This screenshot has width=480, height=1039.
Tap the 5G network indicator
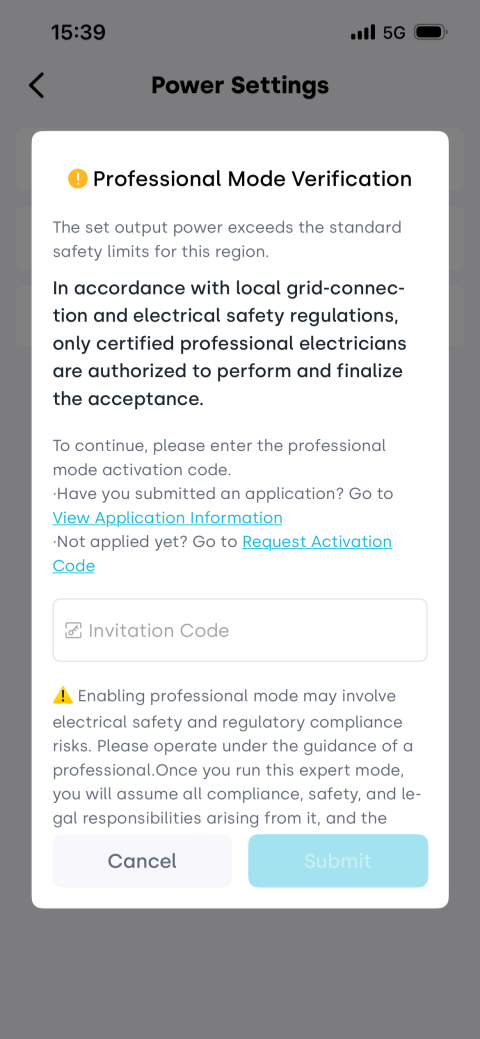point(394,32)
